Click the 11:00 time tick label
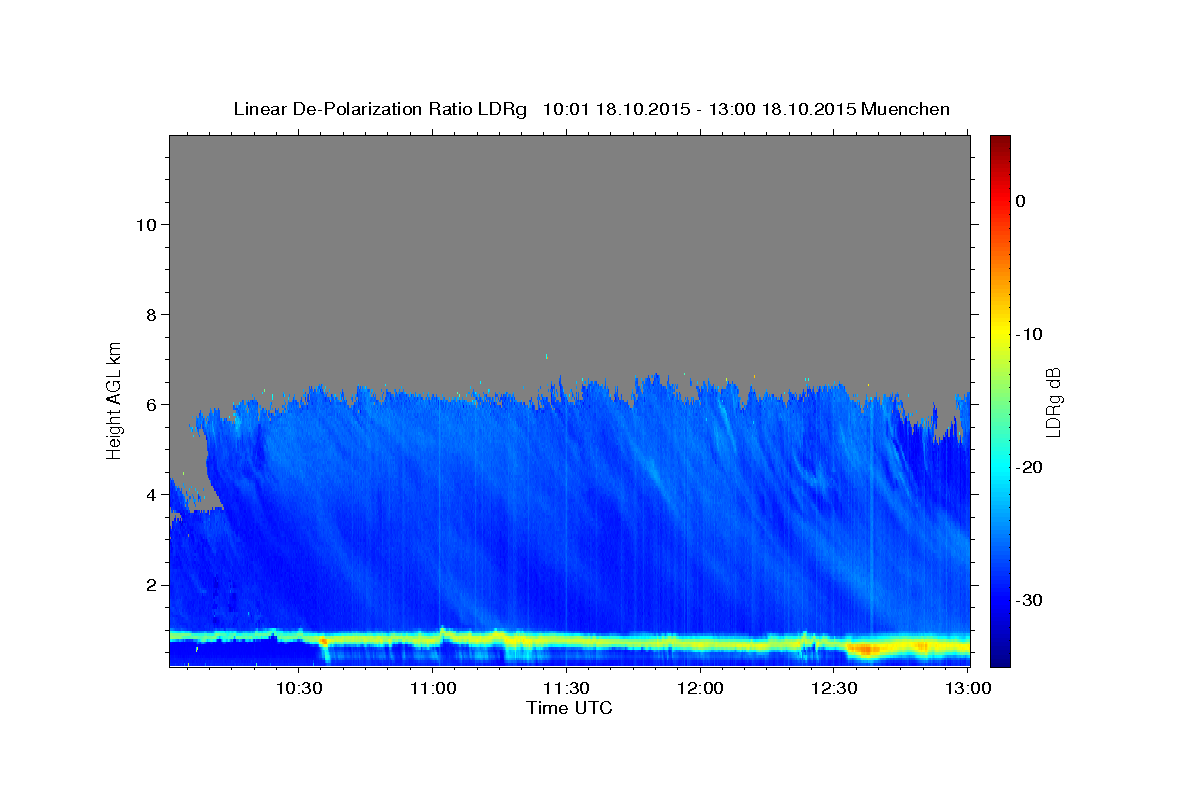 (433, 689)
